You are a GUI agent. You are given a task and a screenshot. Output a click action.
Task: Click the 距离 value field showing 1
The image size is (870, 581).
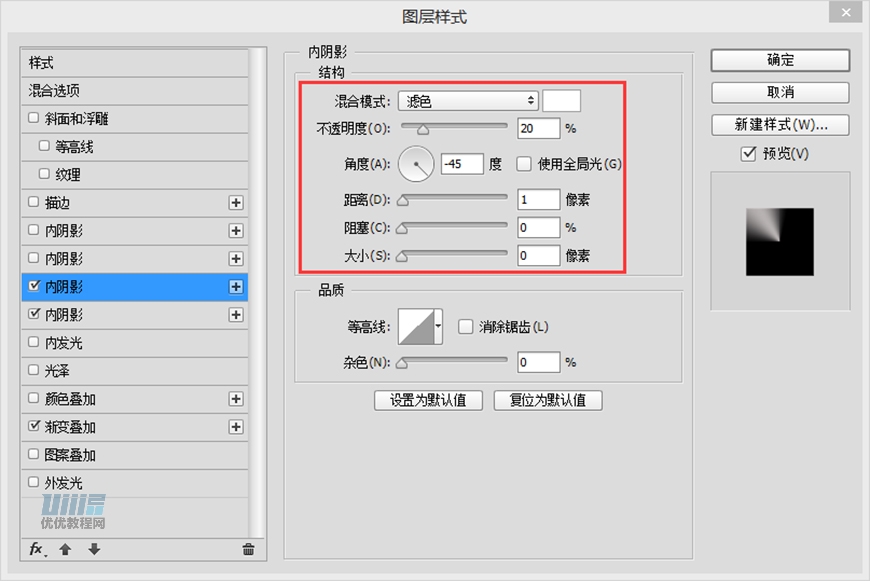(539, 199)
